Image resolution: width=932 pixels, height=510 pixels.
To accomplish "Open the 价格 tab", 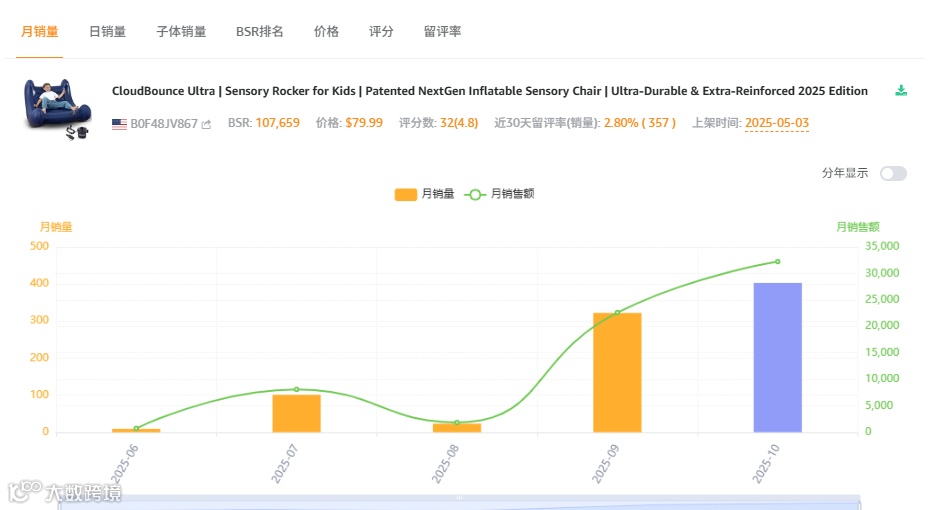I will pos(326,32).
